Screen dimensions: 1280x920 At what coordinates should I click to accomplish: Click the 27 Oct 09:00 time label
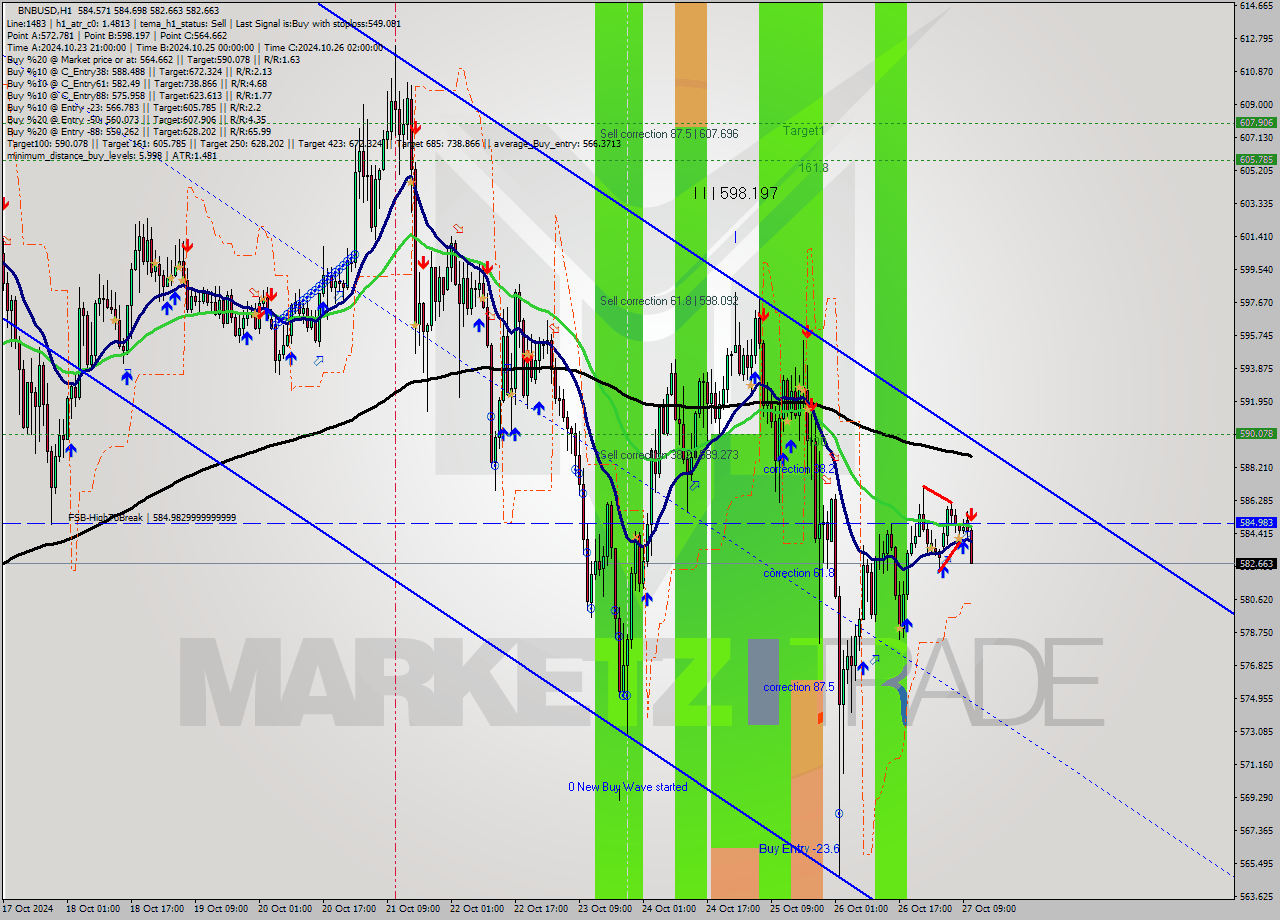[988, 909]
